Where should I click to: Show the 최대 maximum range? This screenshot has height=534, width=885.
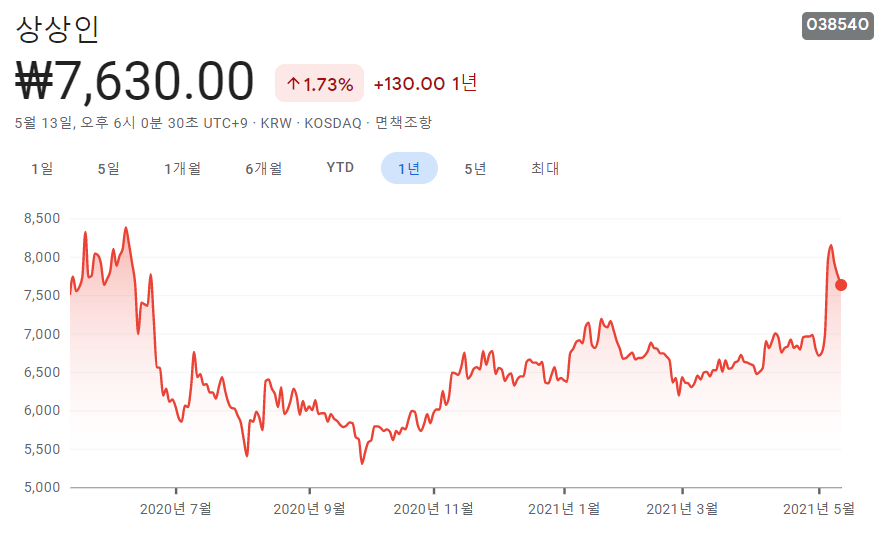(545, 168)
